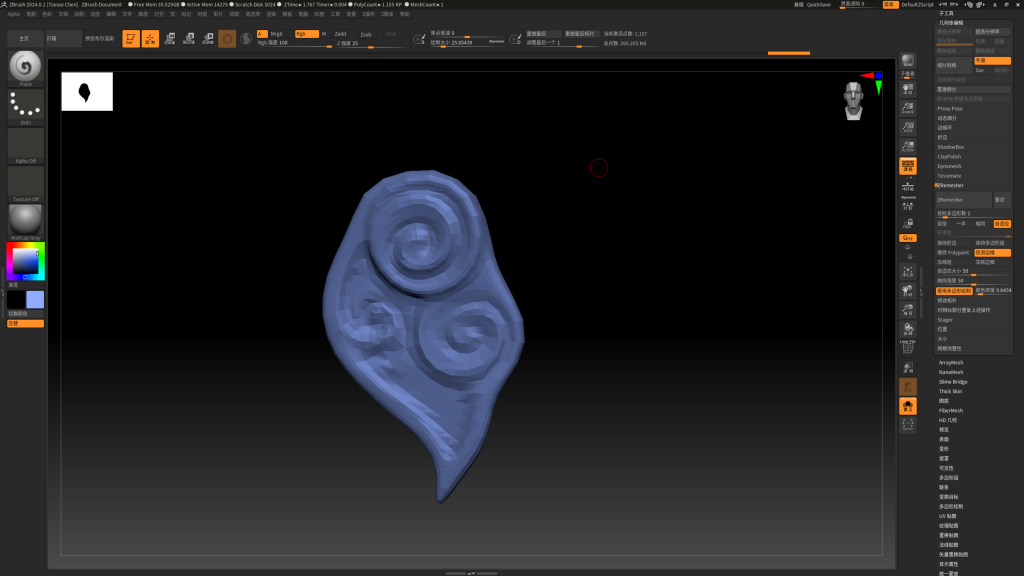Viewport: 1024px width, 576px height.
Task: Open the Dots stroke picker
Action: pos(26,106)
